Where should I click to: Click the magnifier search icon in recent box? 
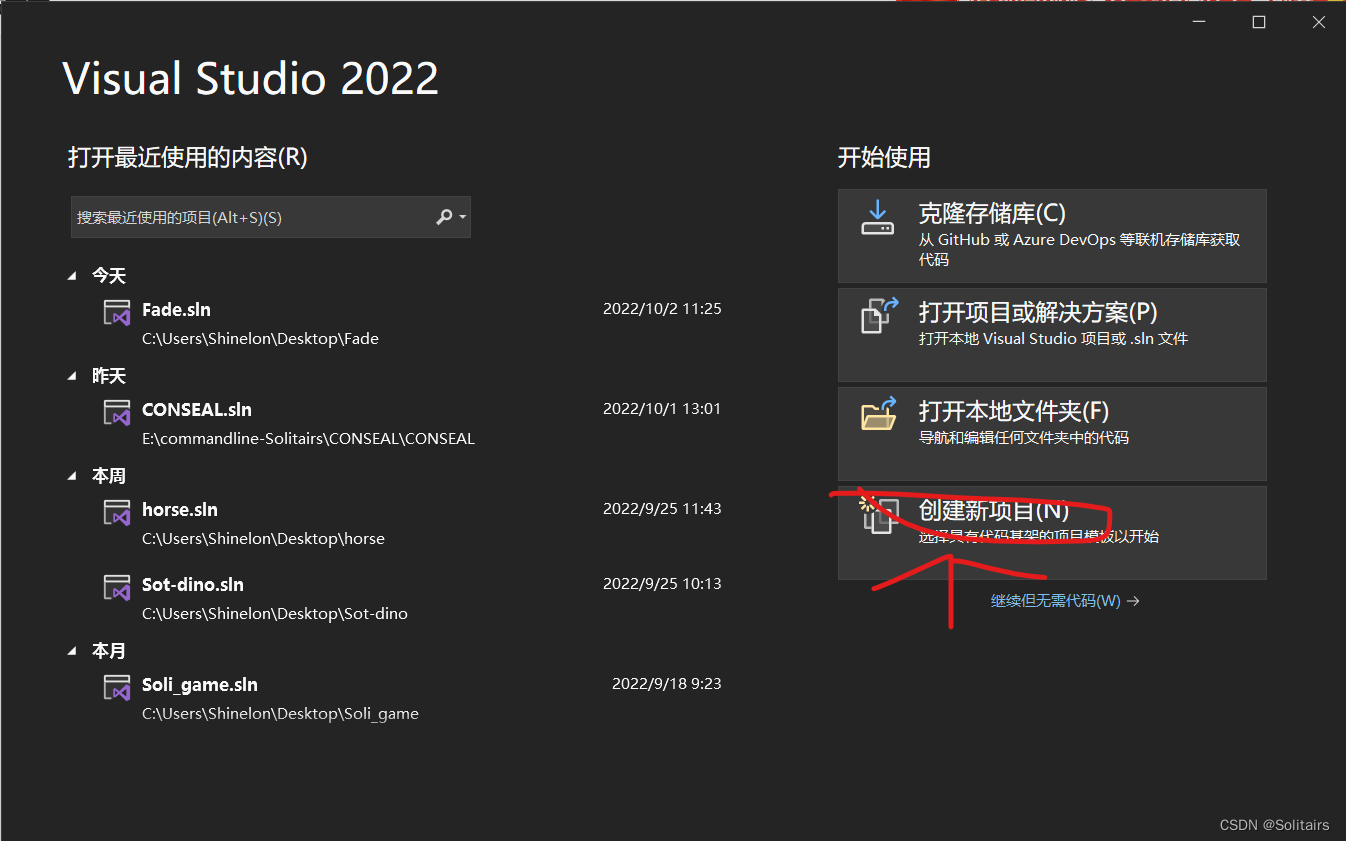(445, 217)
